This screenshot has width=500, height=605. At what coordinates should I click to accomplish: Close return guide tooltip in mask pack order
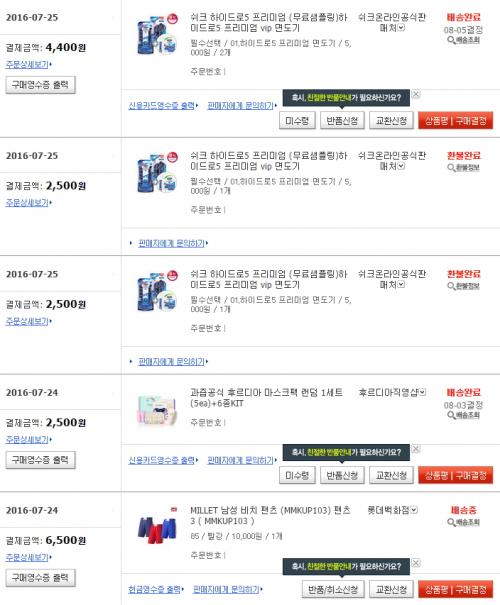point(416,449)
